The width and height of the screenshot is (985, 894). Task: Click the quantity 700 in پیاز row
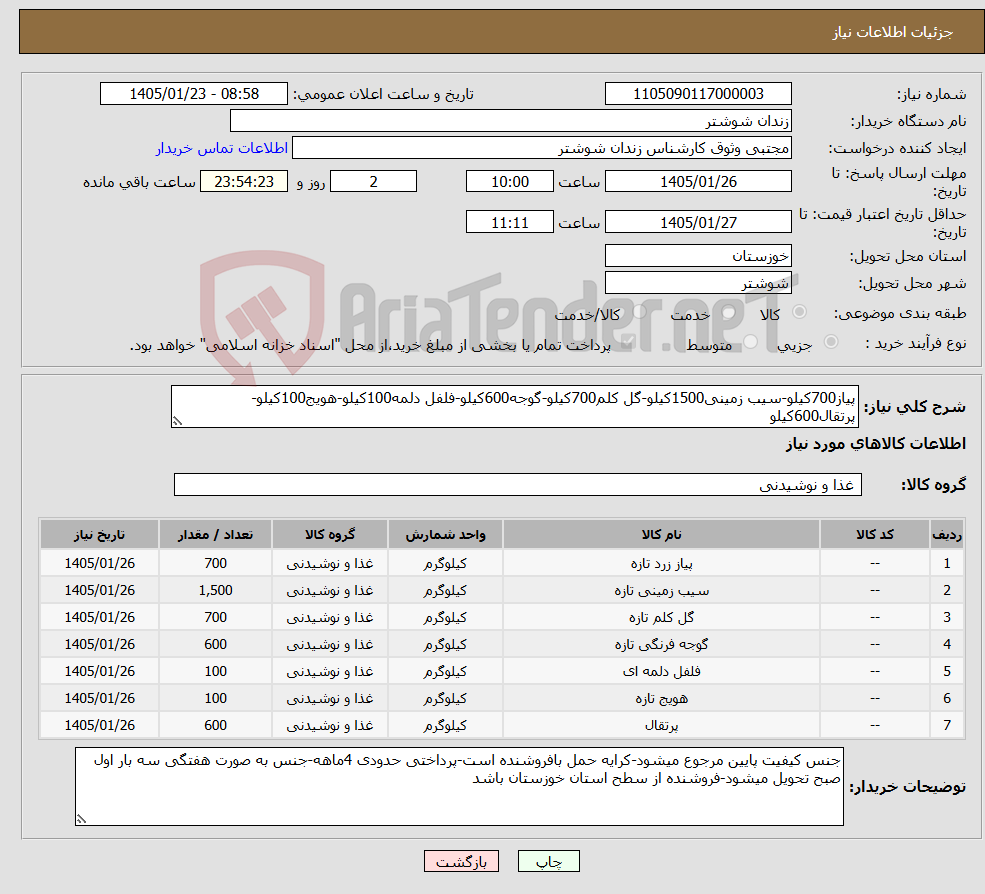[x=215, y=564]
